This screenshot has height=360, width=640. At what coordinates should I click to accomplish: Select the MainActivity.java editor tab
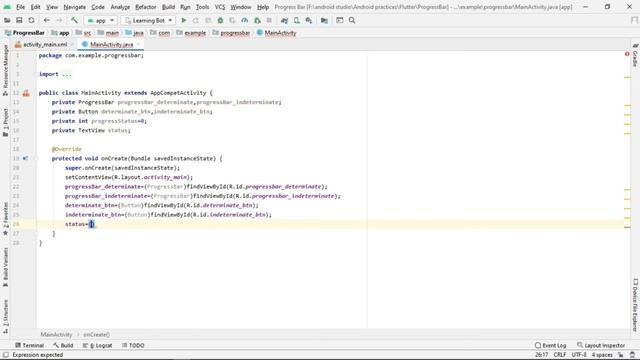click(111, 44)
